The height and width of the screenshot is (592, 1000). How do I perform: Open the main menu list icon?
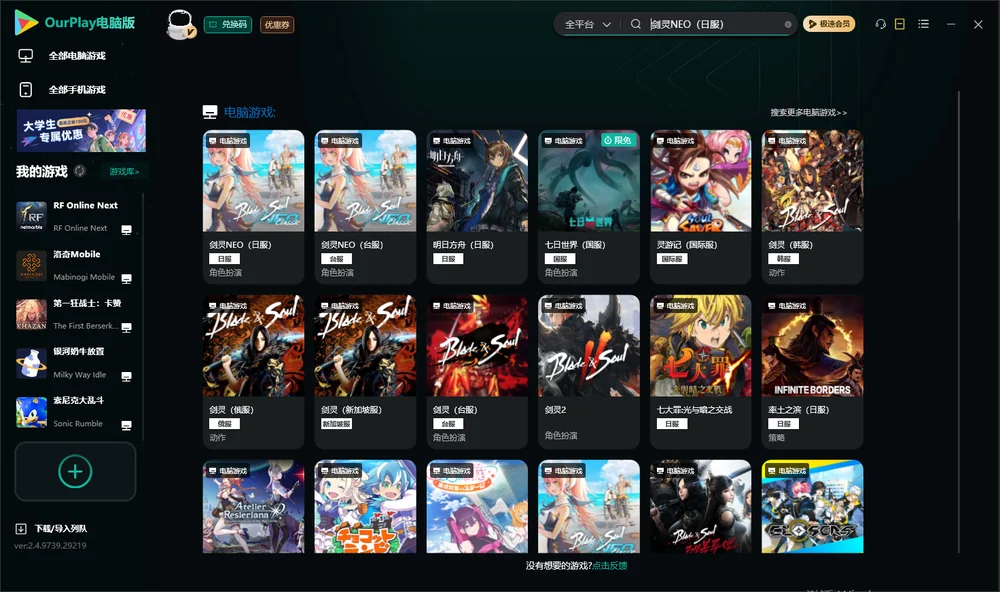point(923,24)
